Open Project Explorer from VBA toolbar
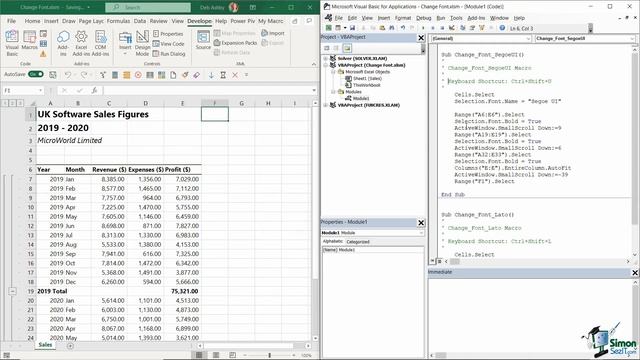The image size is (640, 360). point(462,28)
